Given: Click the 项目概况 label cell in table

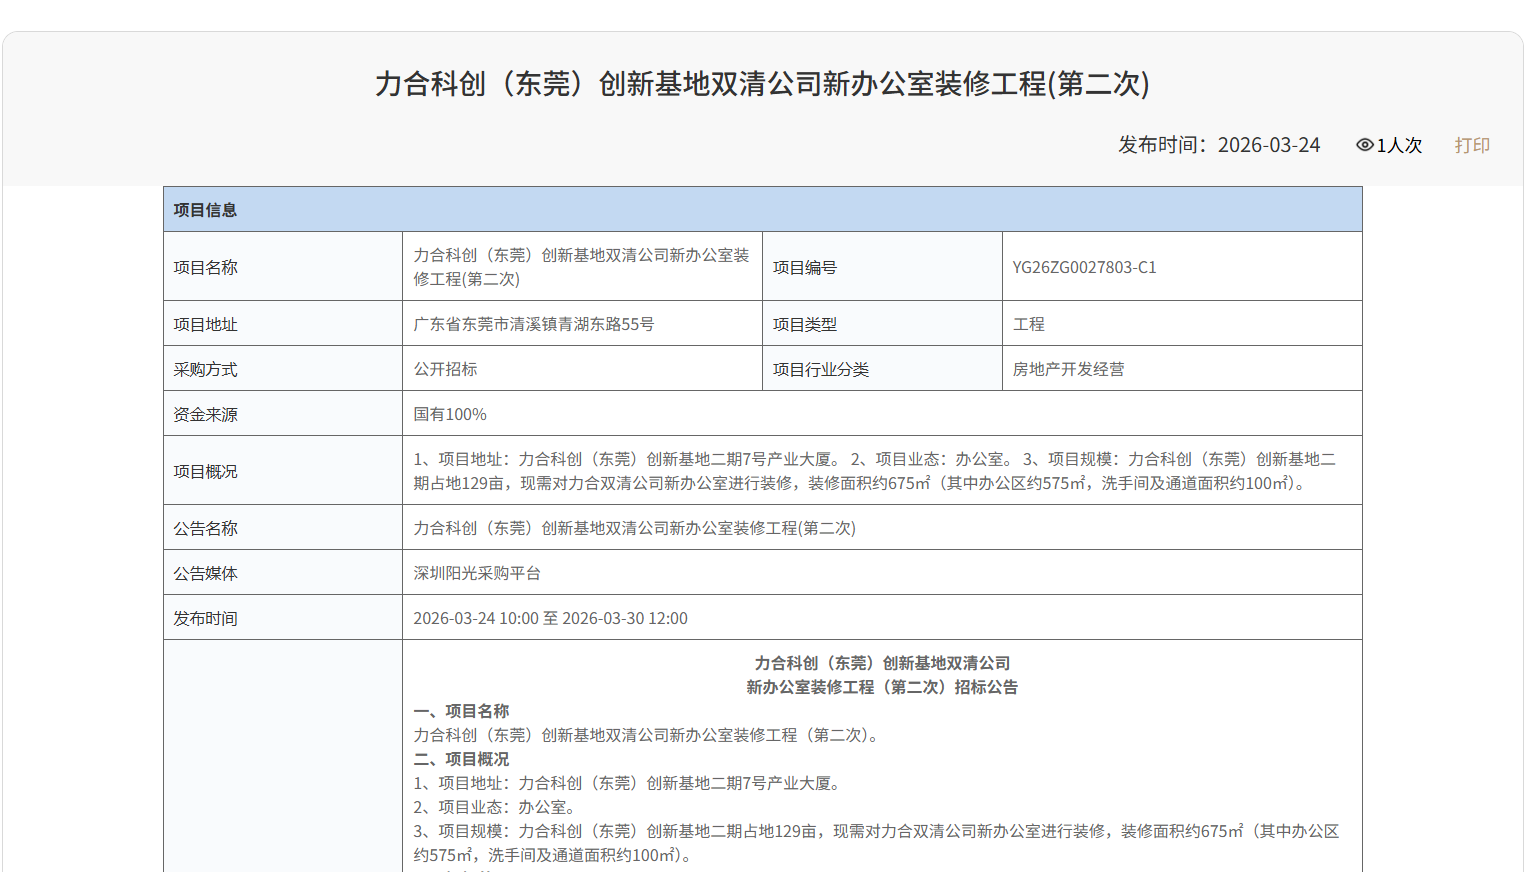Looking at the screenshot, I should pos(206,471).
